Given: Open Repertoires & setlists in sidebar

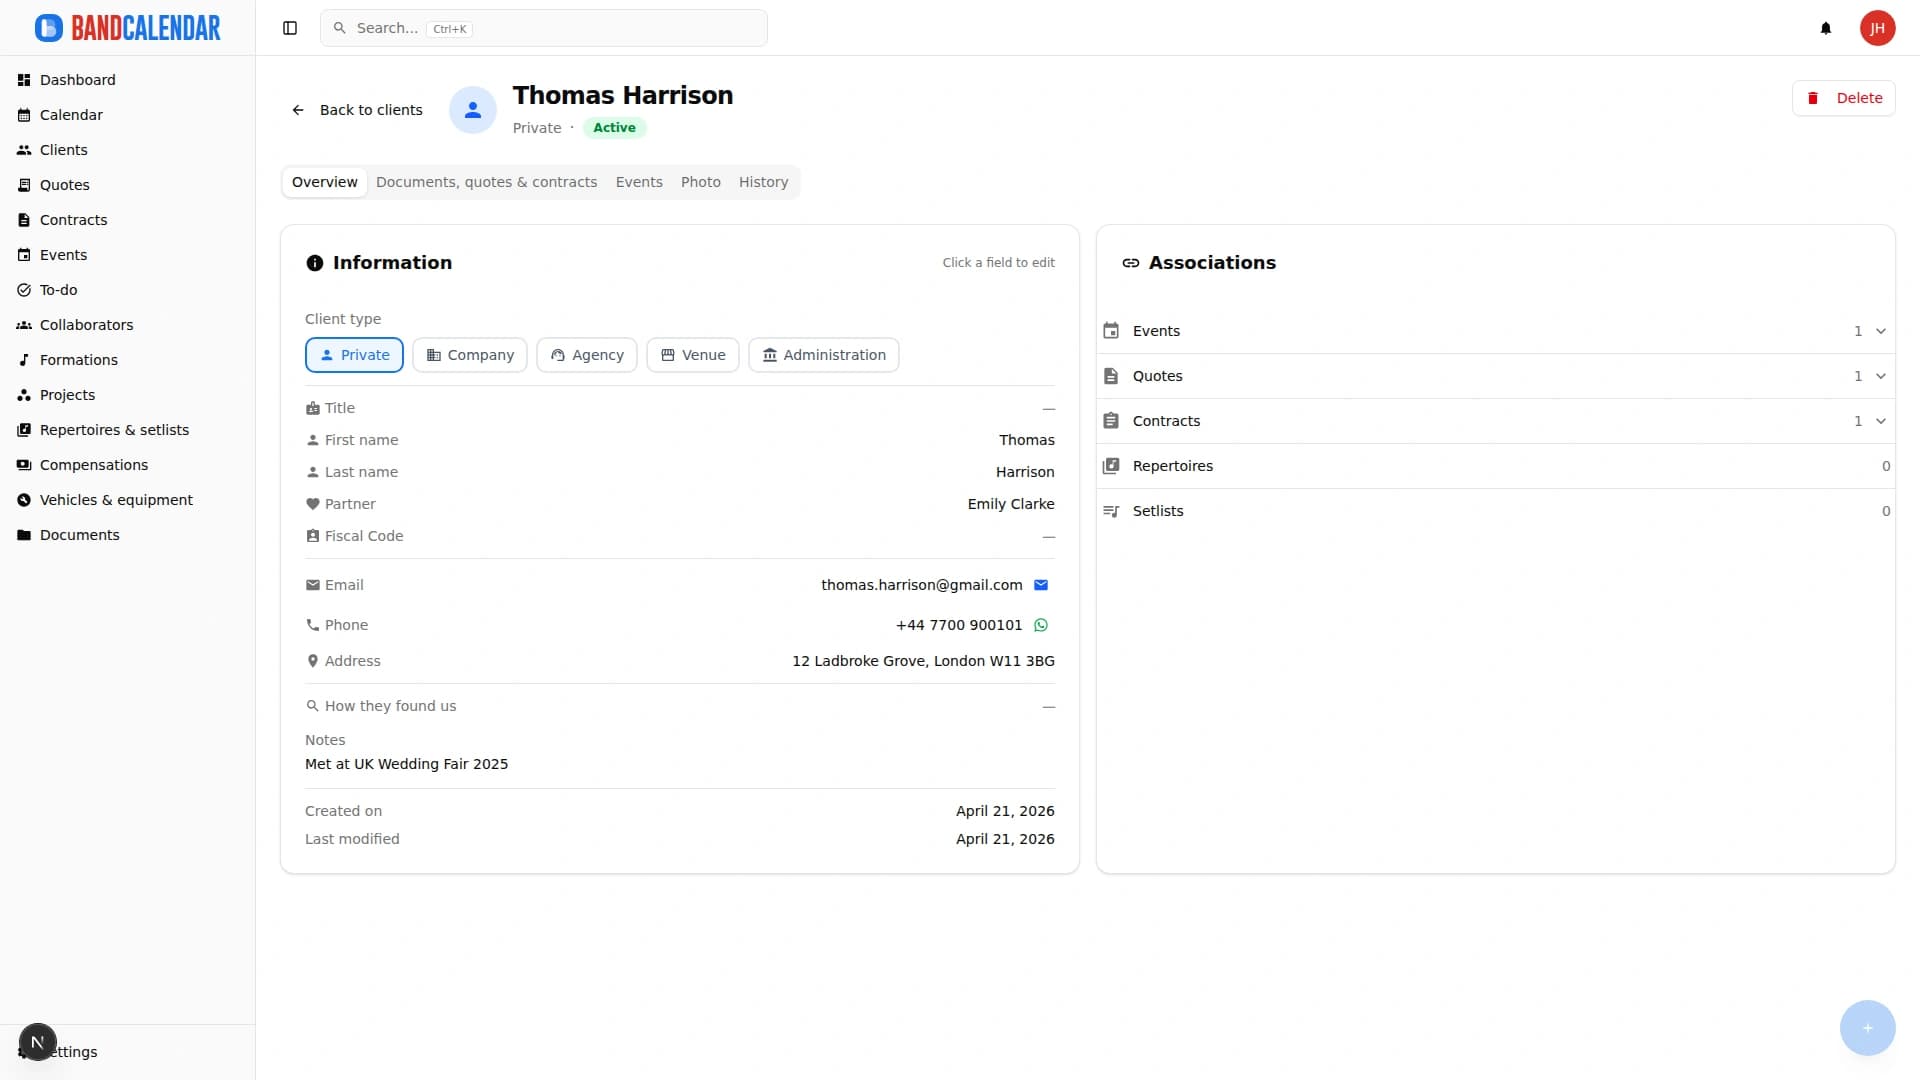Looking at the screenshot, I should point(128,430).
